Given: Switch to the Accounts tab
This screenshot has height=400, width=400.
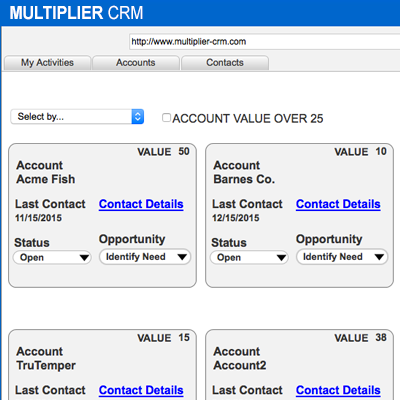Looking at the screenshot, I should tap(136, 63).
